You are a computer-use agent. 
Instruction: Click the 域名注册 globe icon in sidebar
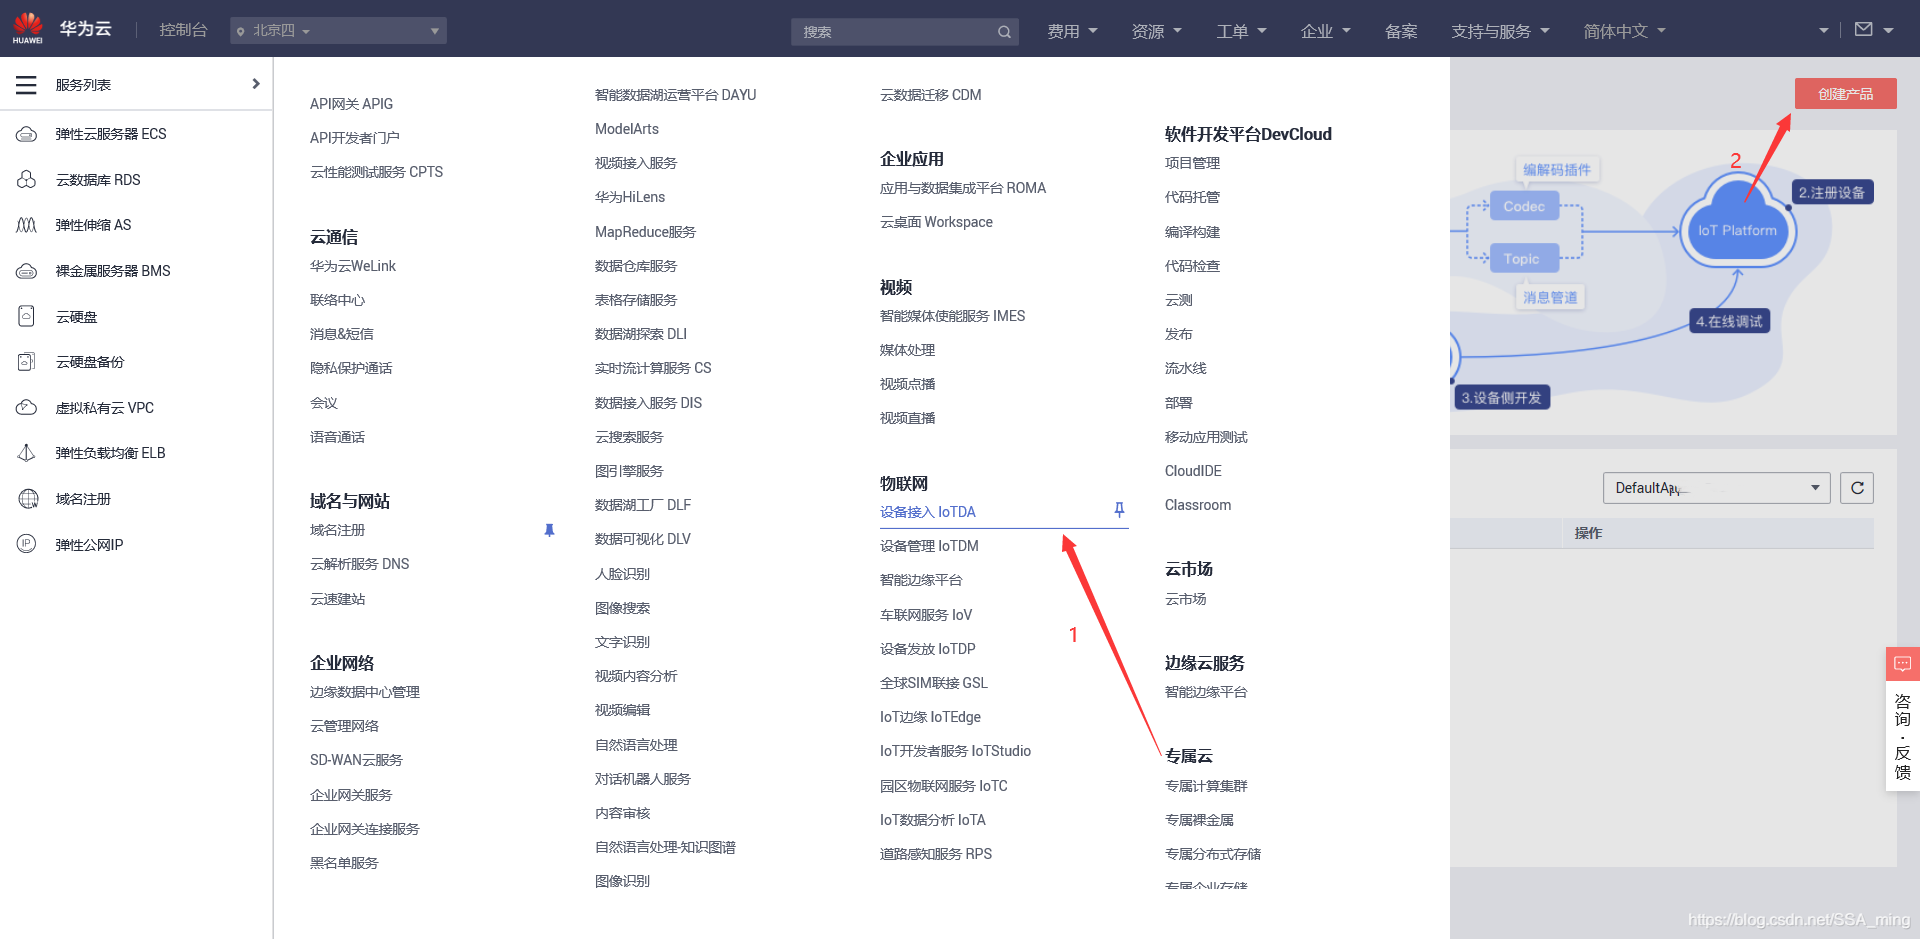[x=27, y=499]
